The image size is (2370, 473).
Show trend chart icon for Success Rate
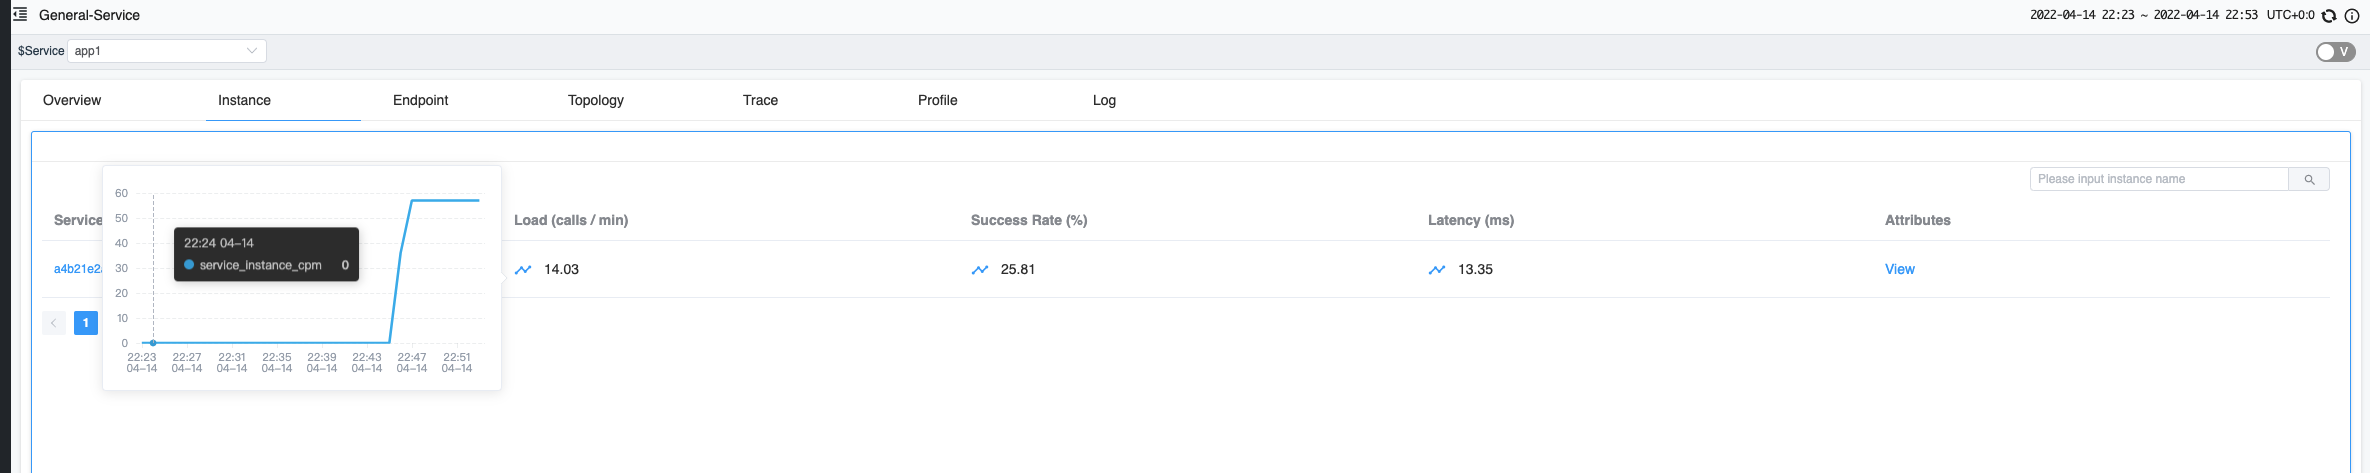[x=980, y=269]
